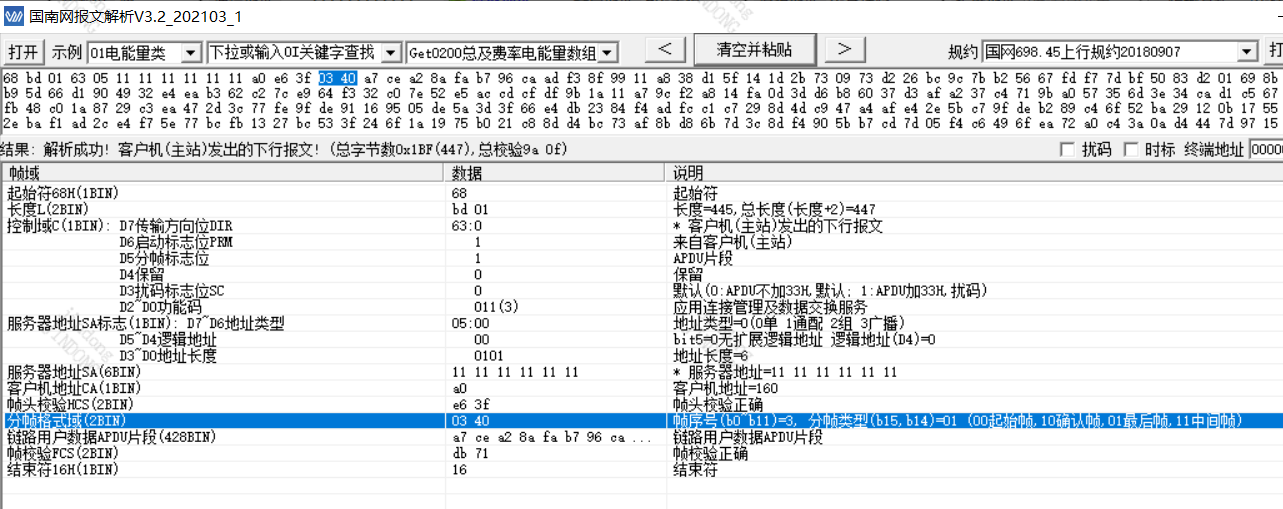Select the D3扰码标志位SC row
Viewport: 1283px width, 509px height.
[640, 290]
